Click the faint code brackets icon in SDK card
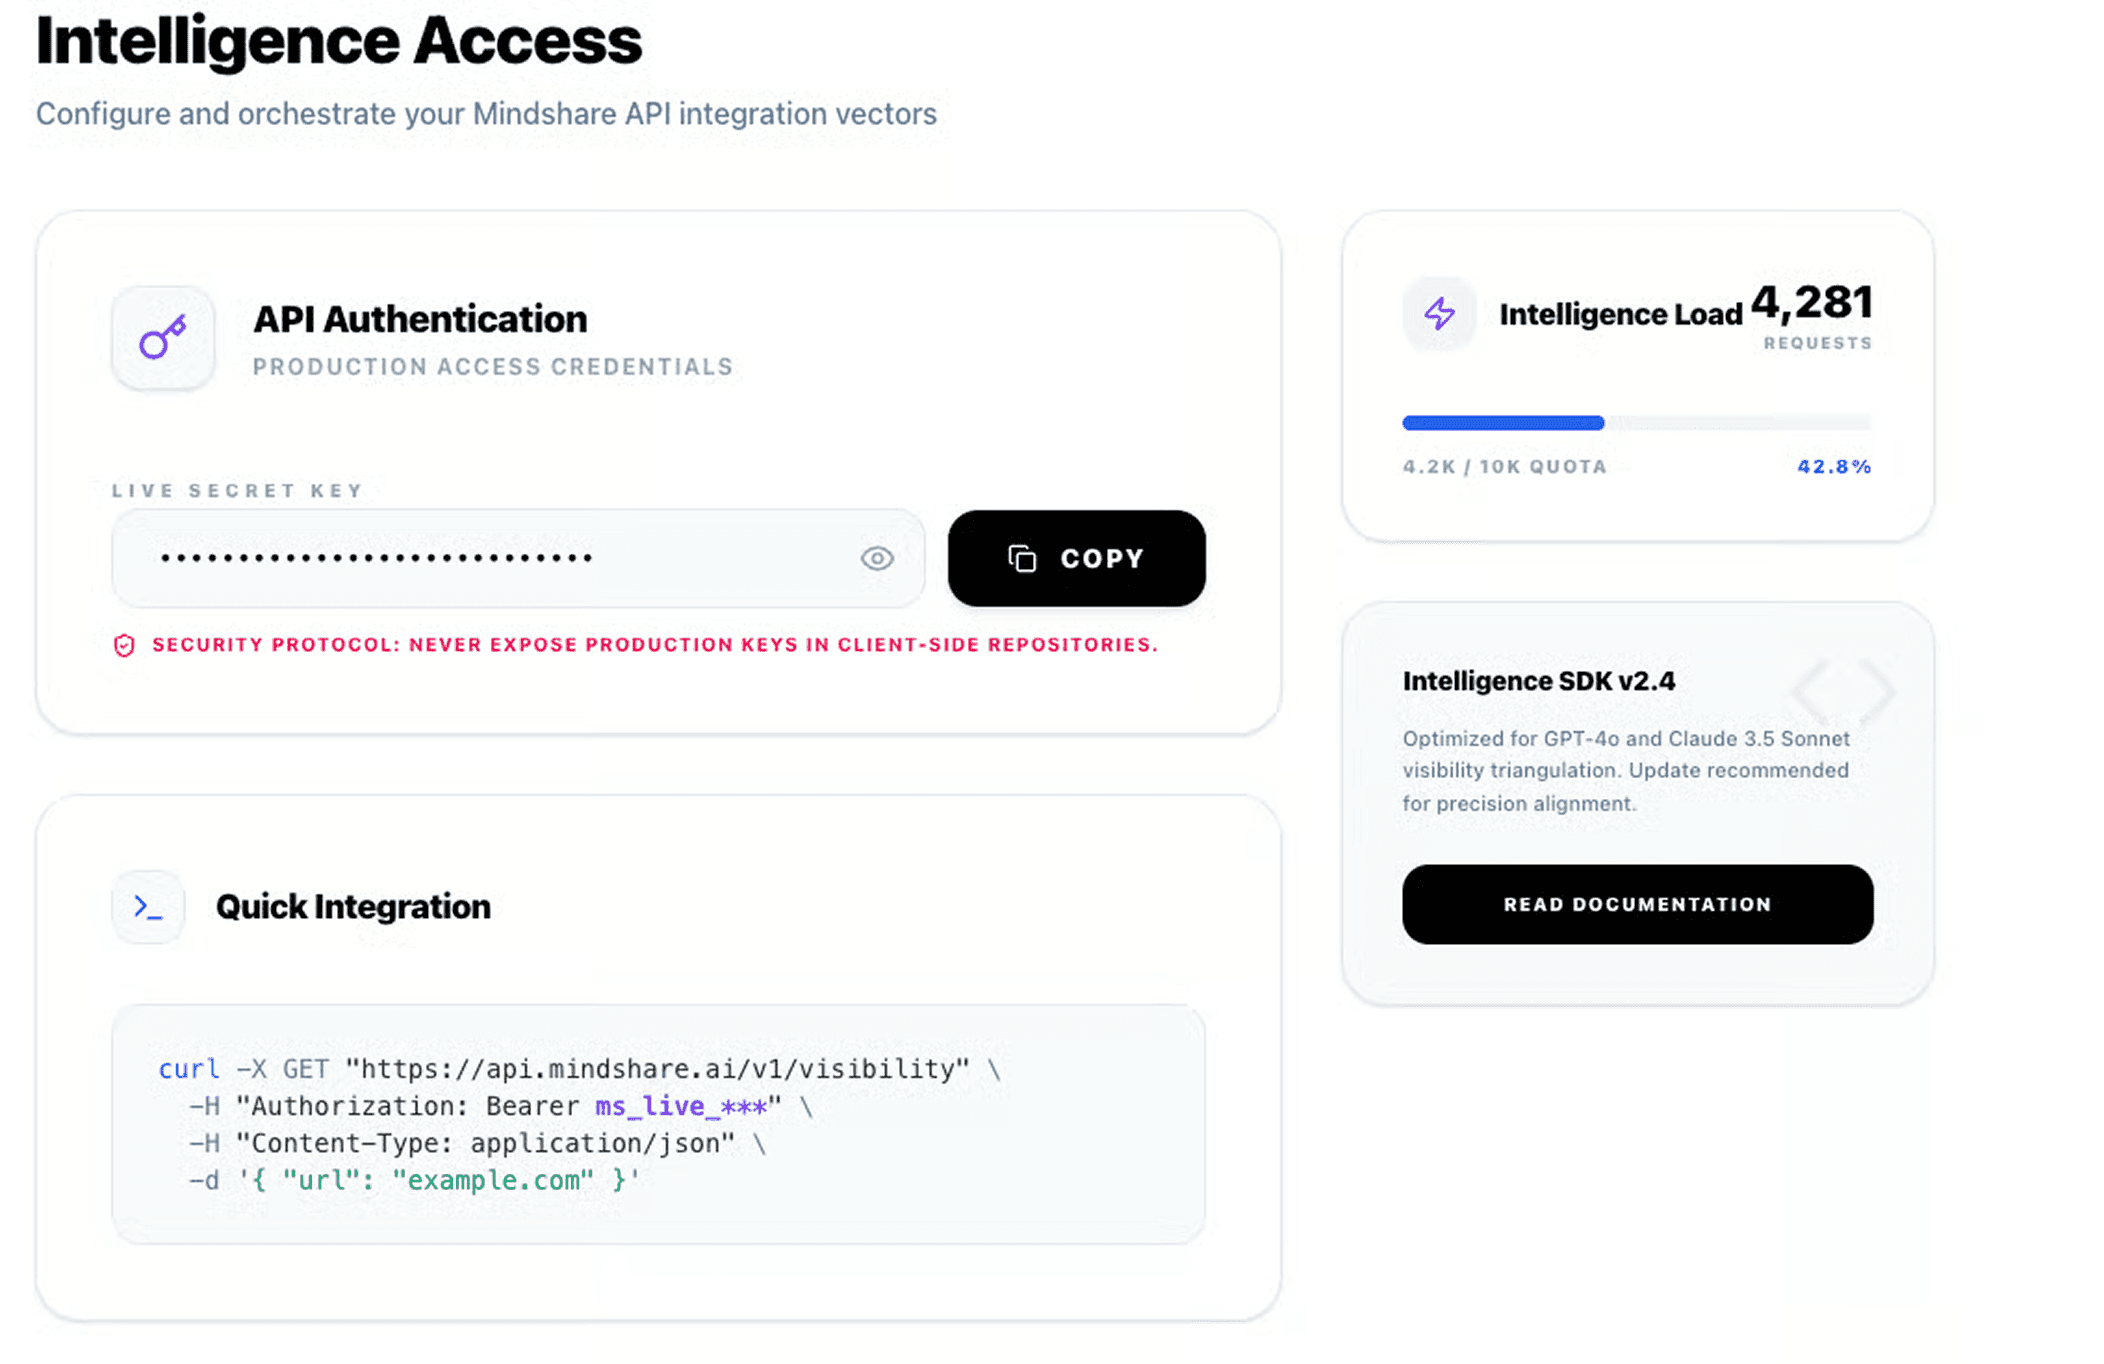2104x1364 pixels. [x=1843, y=691]
